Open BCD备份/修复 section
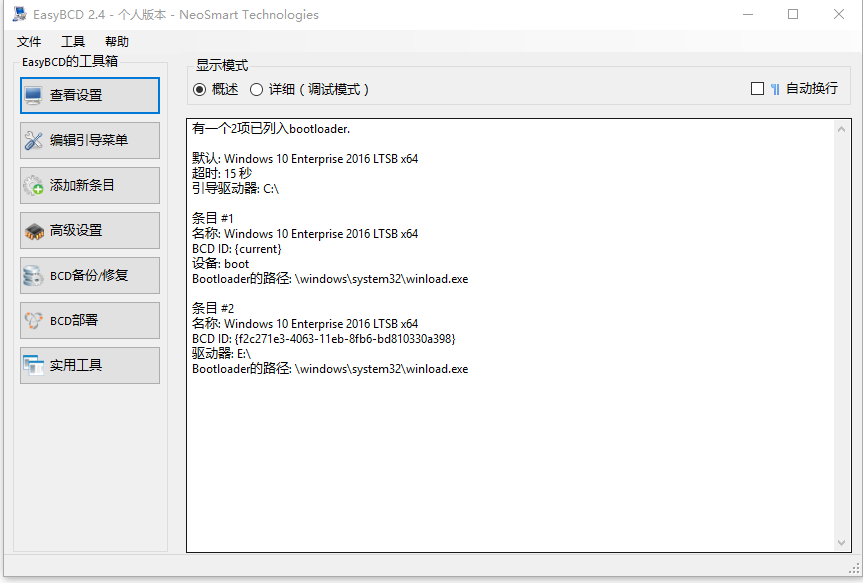Viewport: 863px width, 583px height. [90, 276]
